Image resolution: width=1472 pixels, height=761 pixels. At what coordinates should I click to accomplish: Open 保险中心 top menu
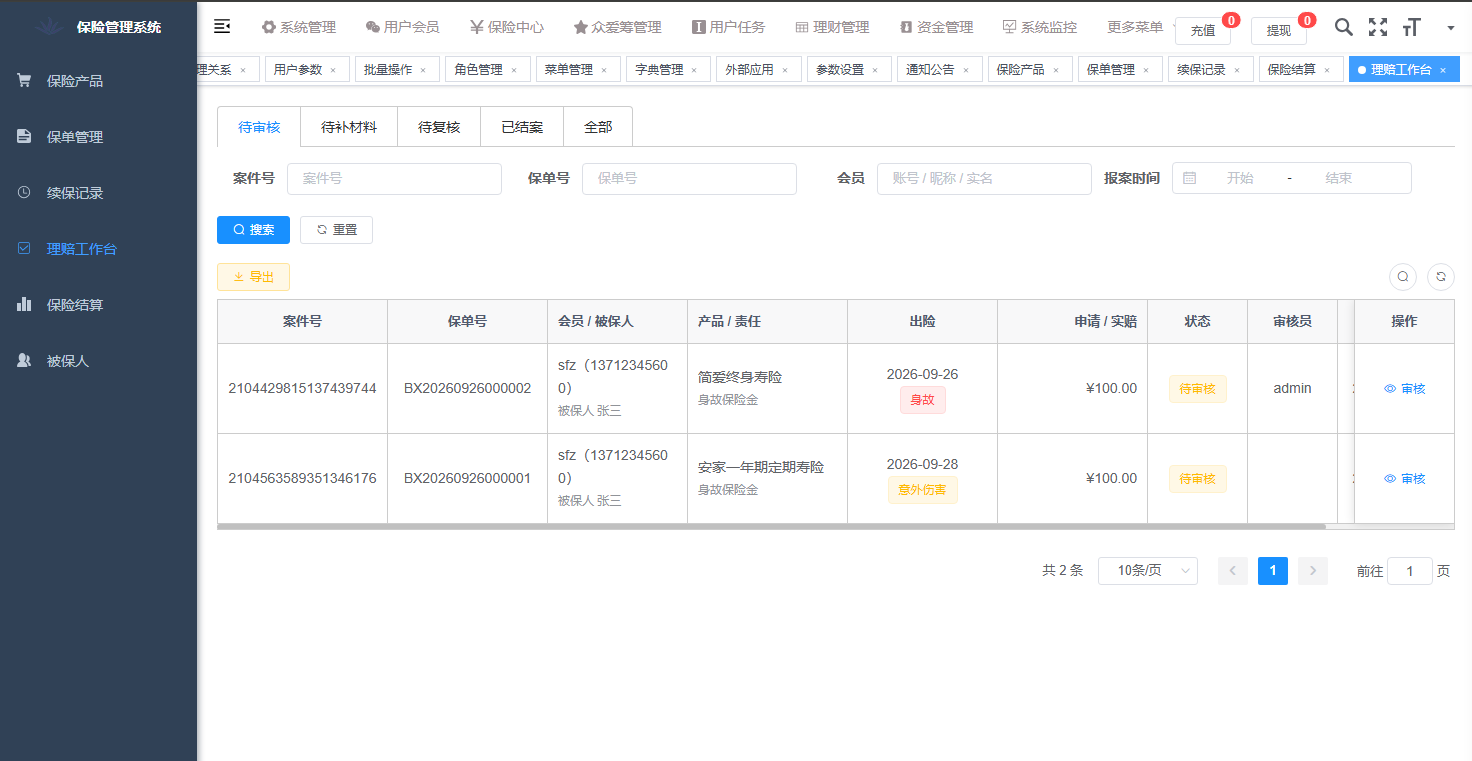coord(507,27)
